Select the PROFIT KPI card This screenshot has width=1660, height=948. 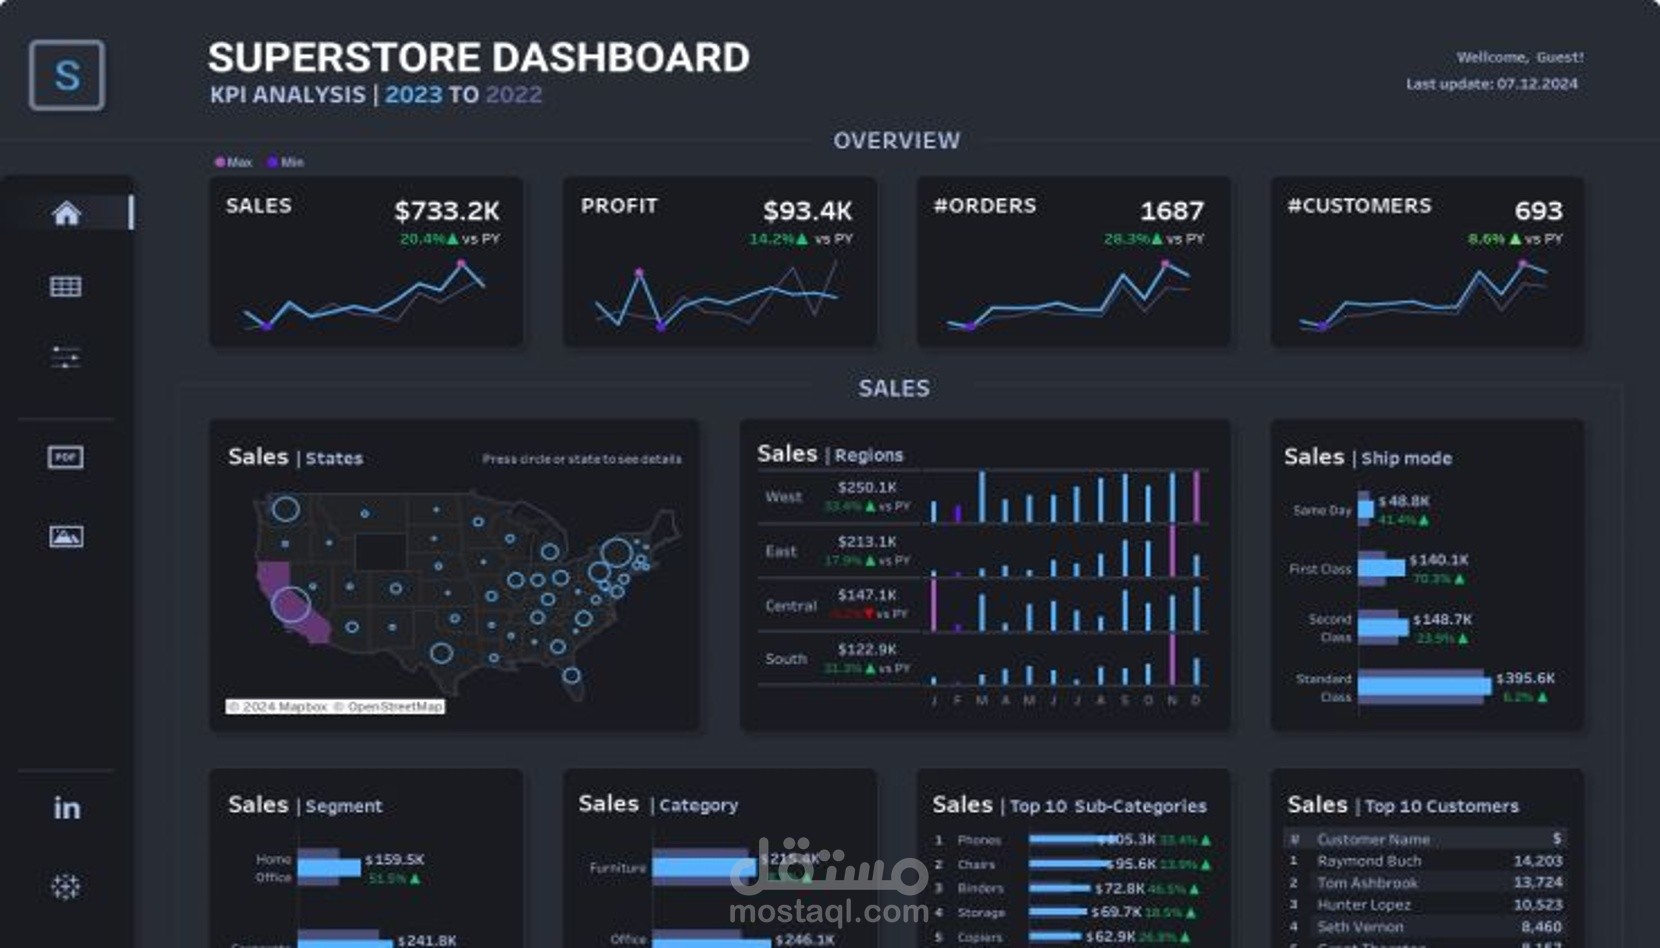pos(720,262)
